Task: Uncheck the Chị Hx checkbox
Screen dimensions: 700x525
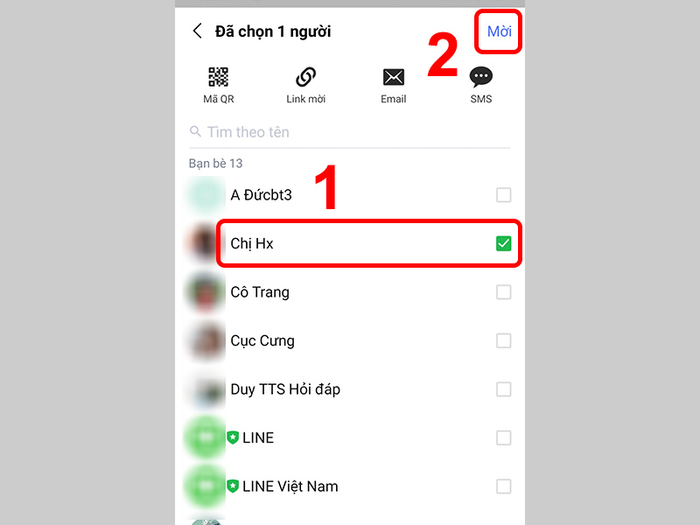Action: [504, 244]
